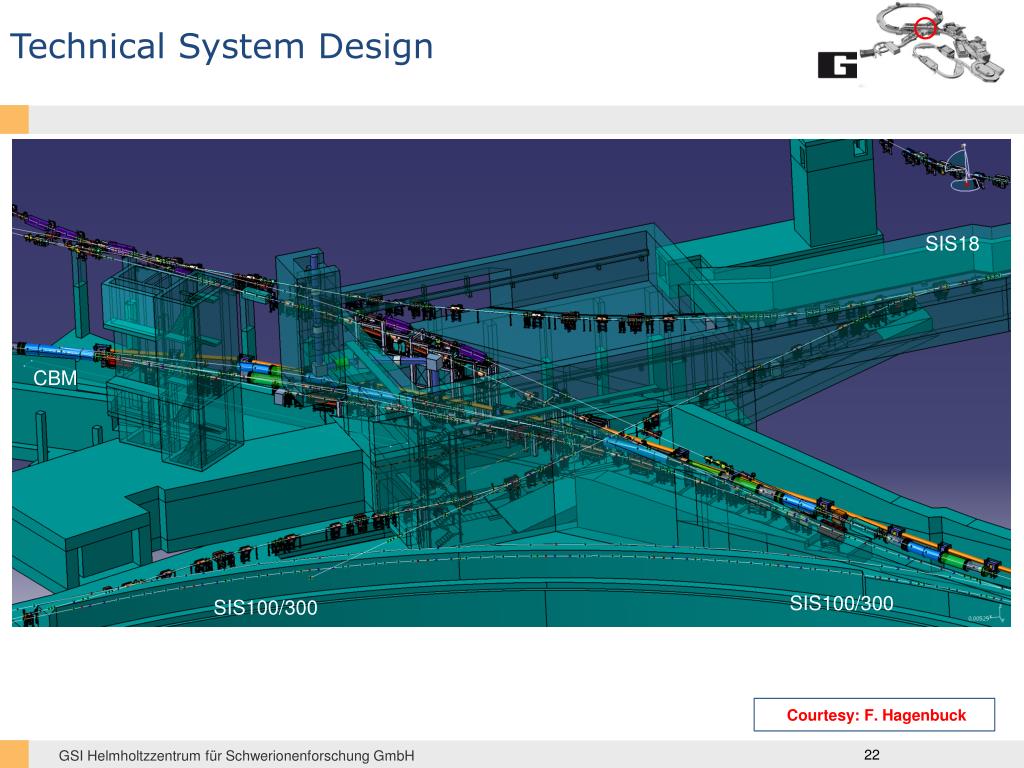Select the 3D compass in the CAD view
Image resolution: width=1024 pixels, height=768 pixels.
967,168
